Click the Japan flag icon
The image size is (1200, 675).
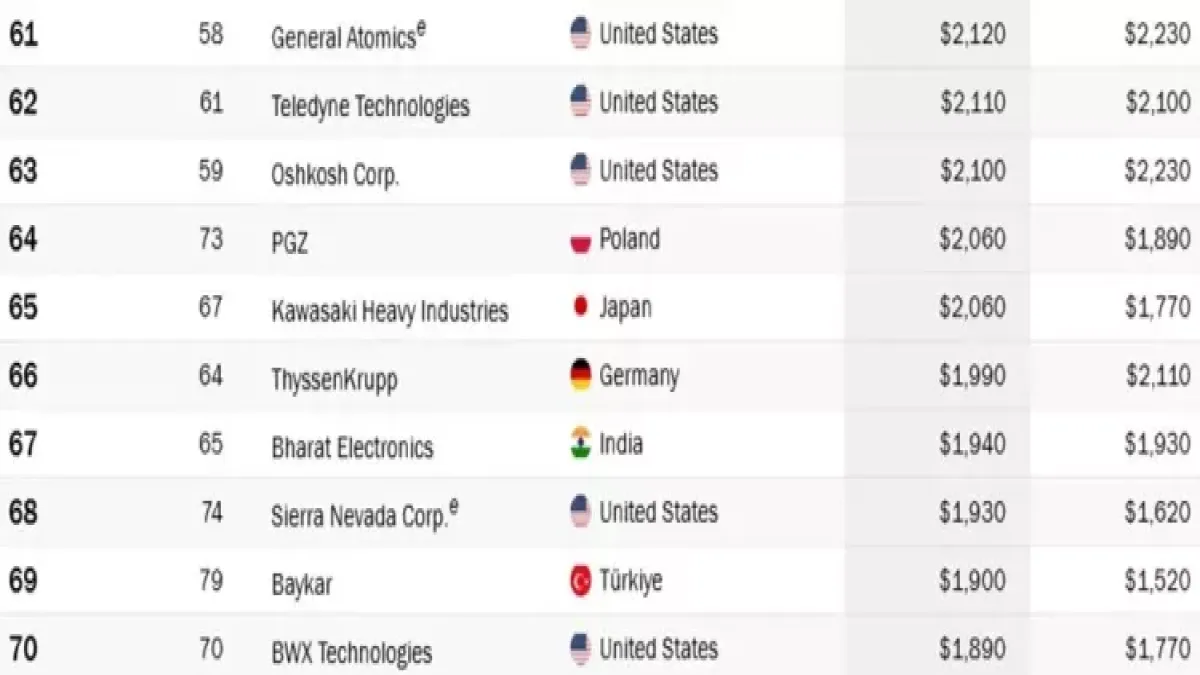coord(581,307)
